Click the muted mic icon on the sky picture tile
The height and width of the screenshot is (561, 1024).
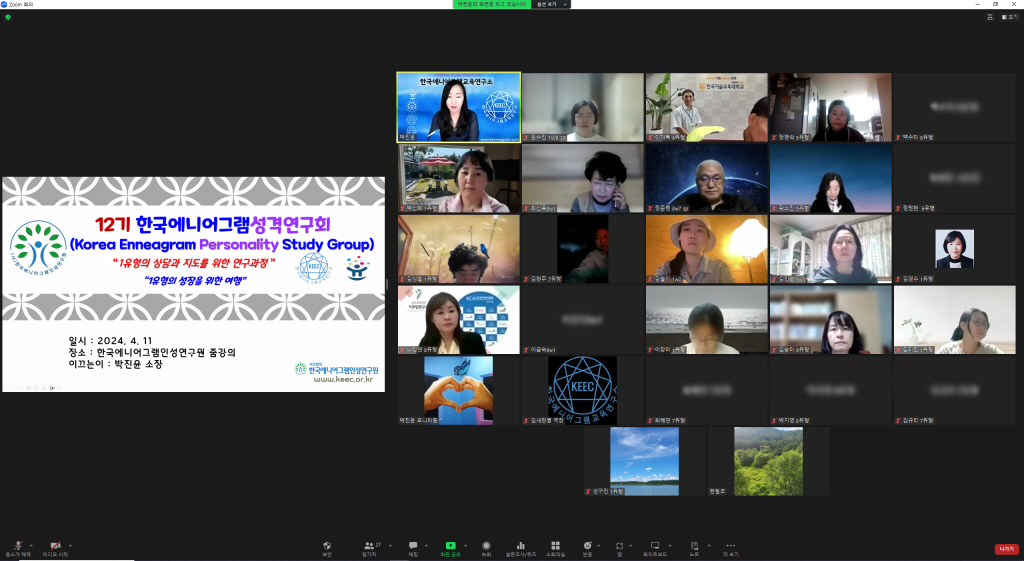click(x=588, y=491)
